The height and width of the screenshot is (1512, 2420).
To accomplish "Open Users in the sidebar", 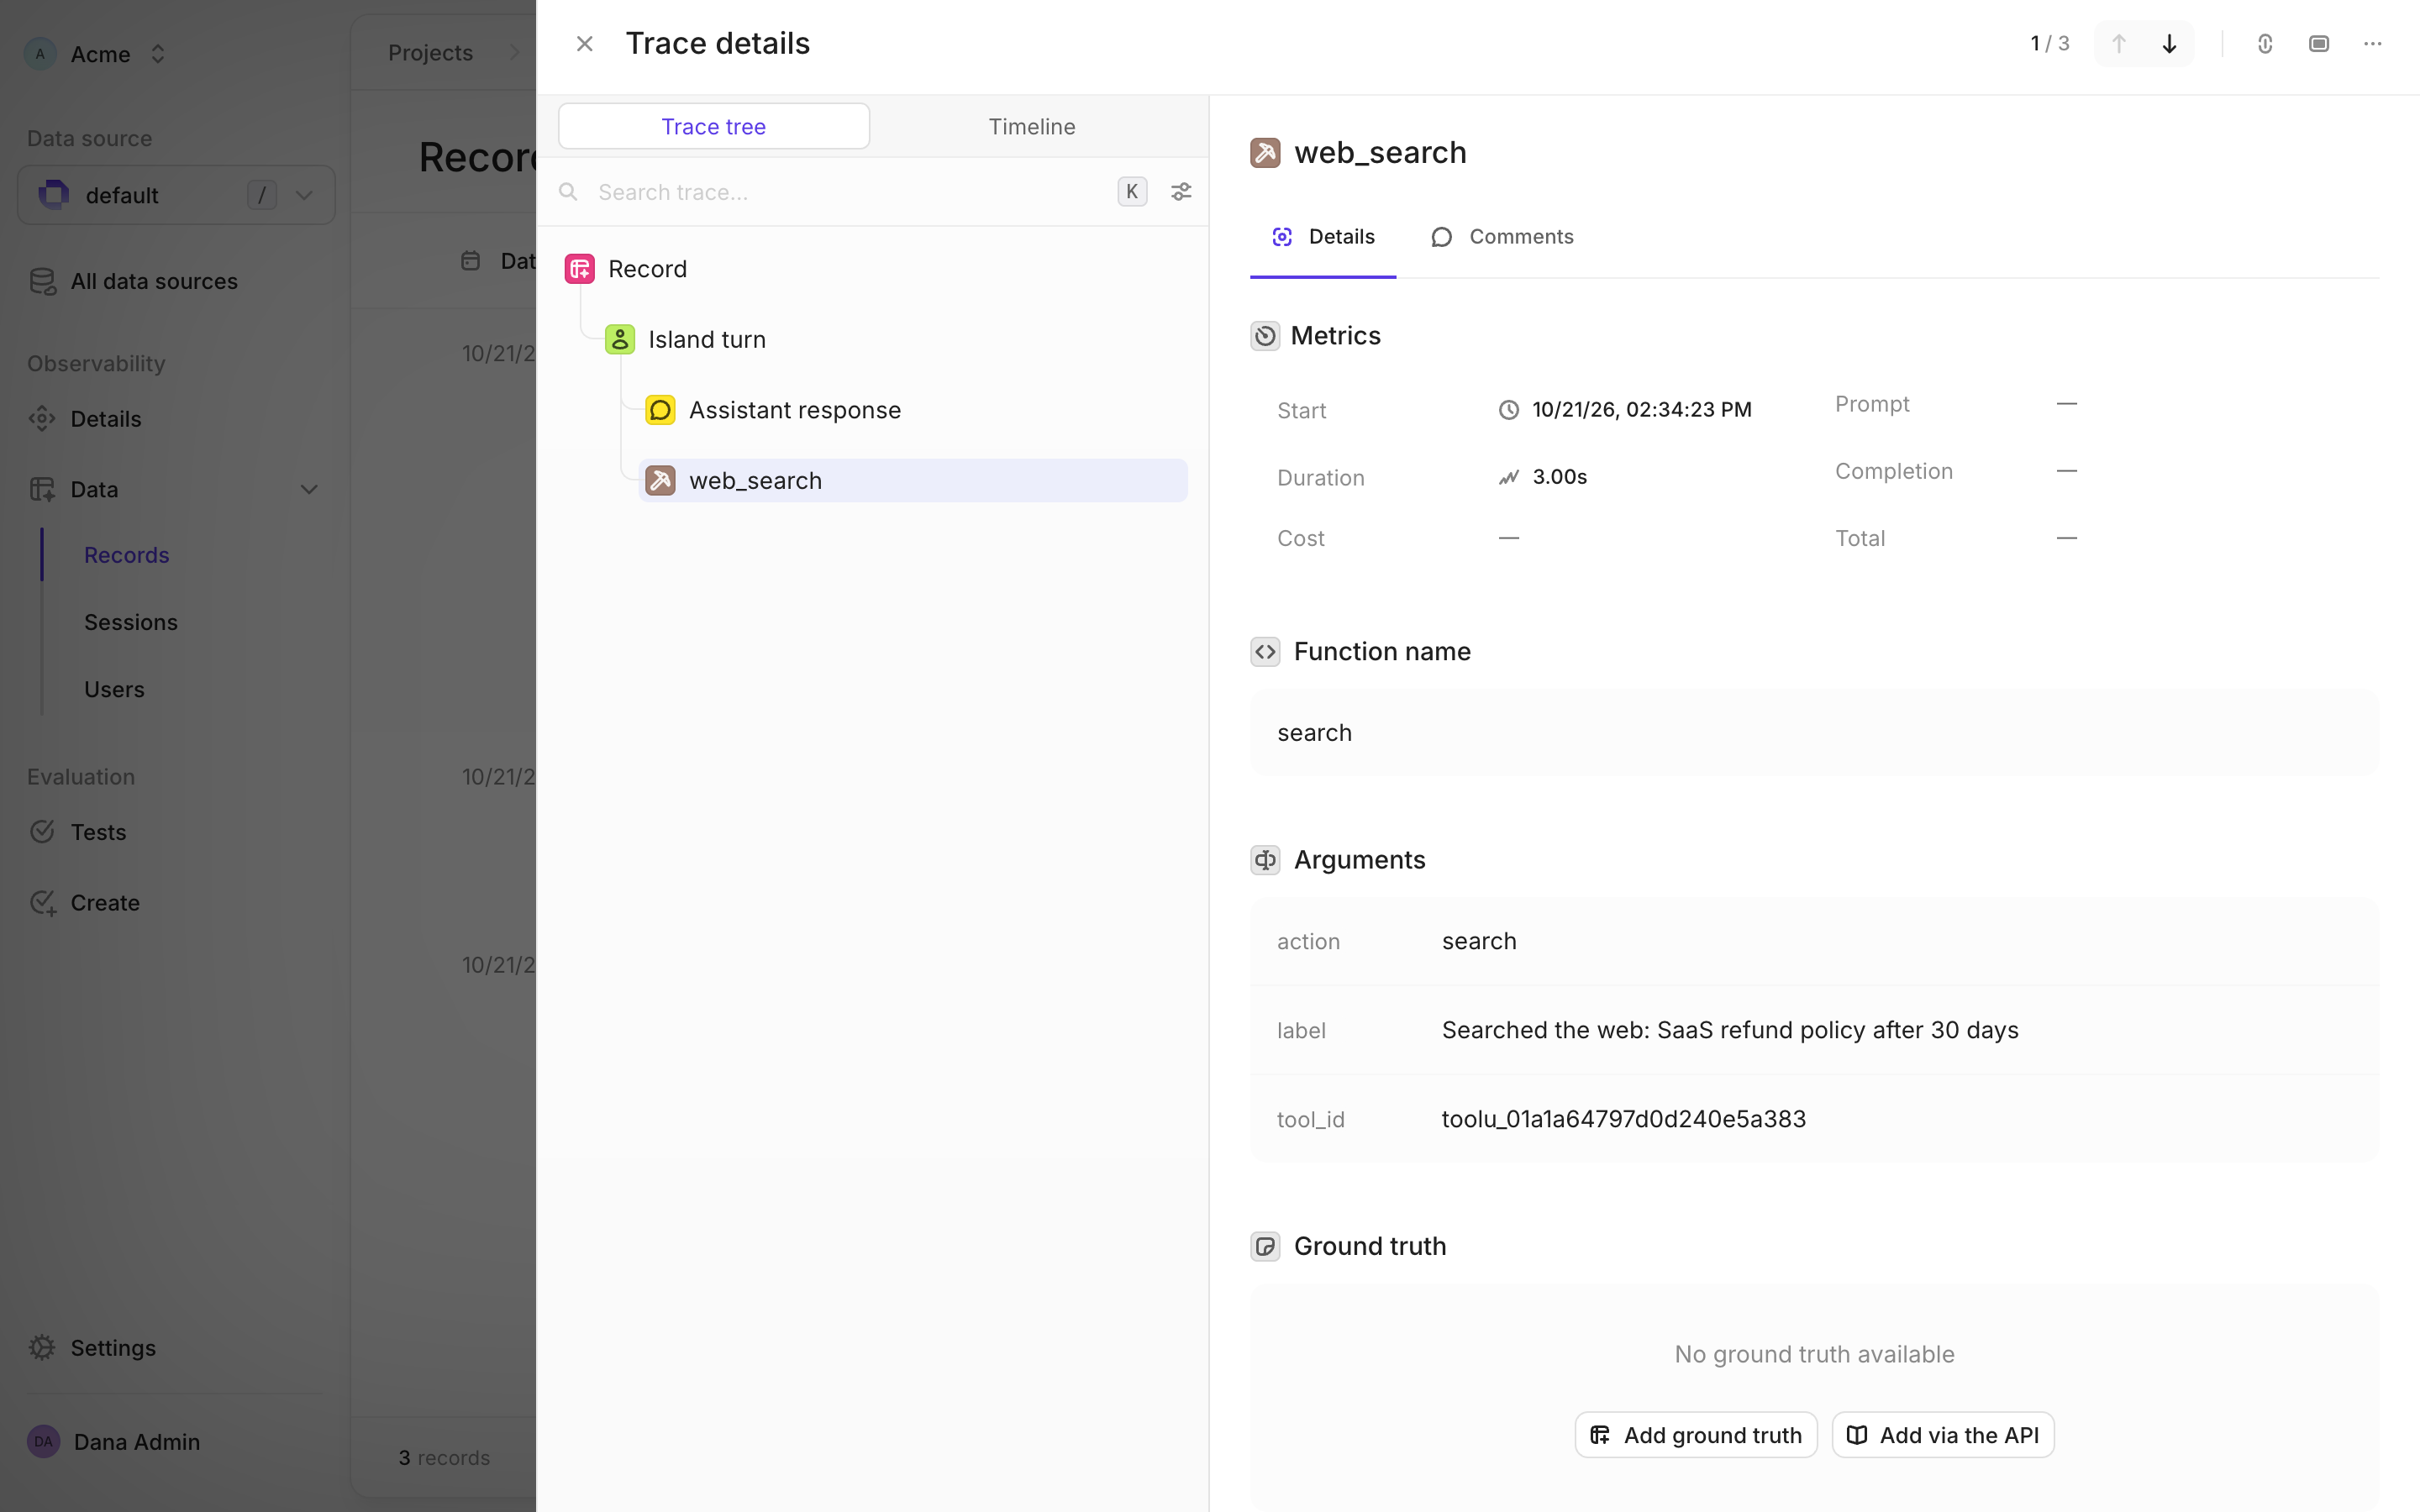I will pyautogui.click(x=114, y=689).
